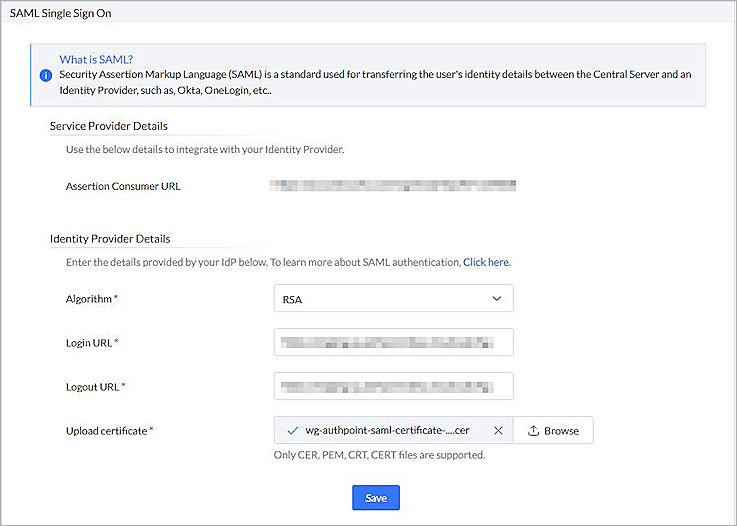This screenshot has width=737, height=526.
Task: Click the Login URL input field
Action: point(393,342)
